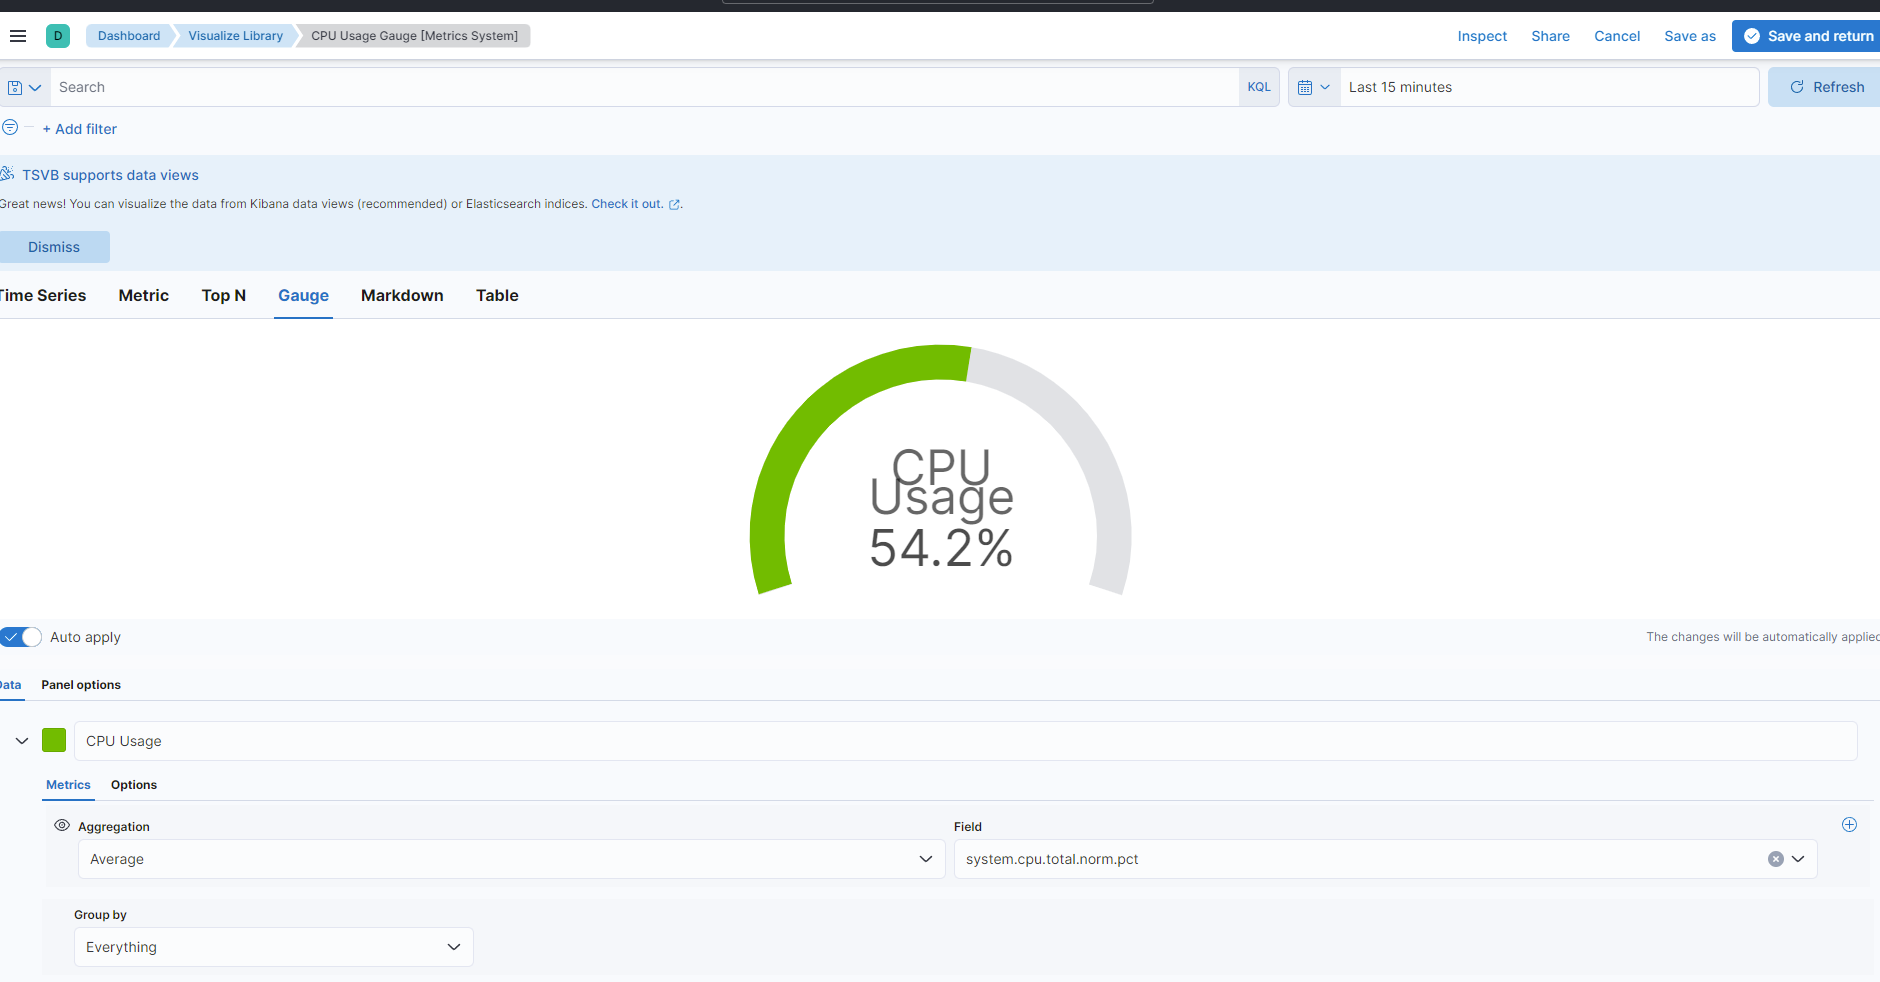Switch to the Markdown visualization tab
Screen dimensions: 1880x982
[x=402, y=295]
